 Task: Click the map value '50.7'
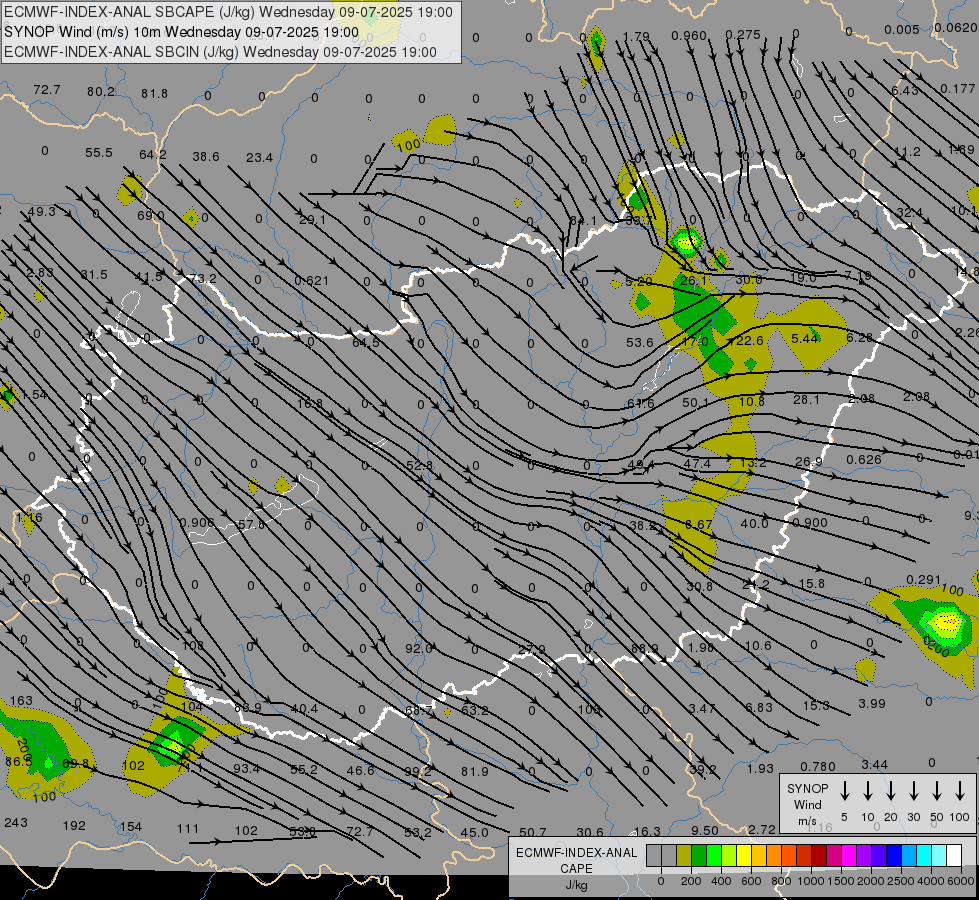pyautogui.click(x=532, y=833)
